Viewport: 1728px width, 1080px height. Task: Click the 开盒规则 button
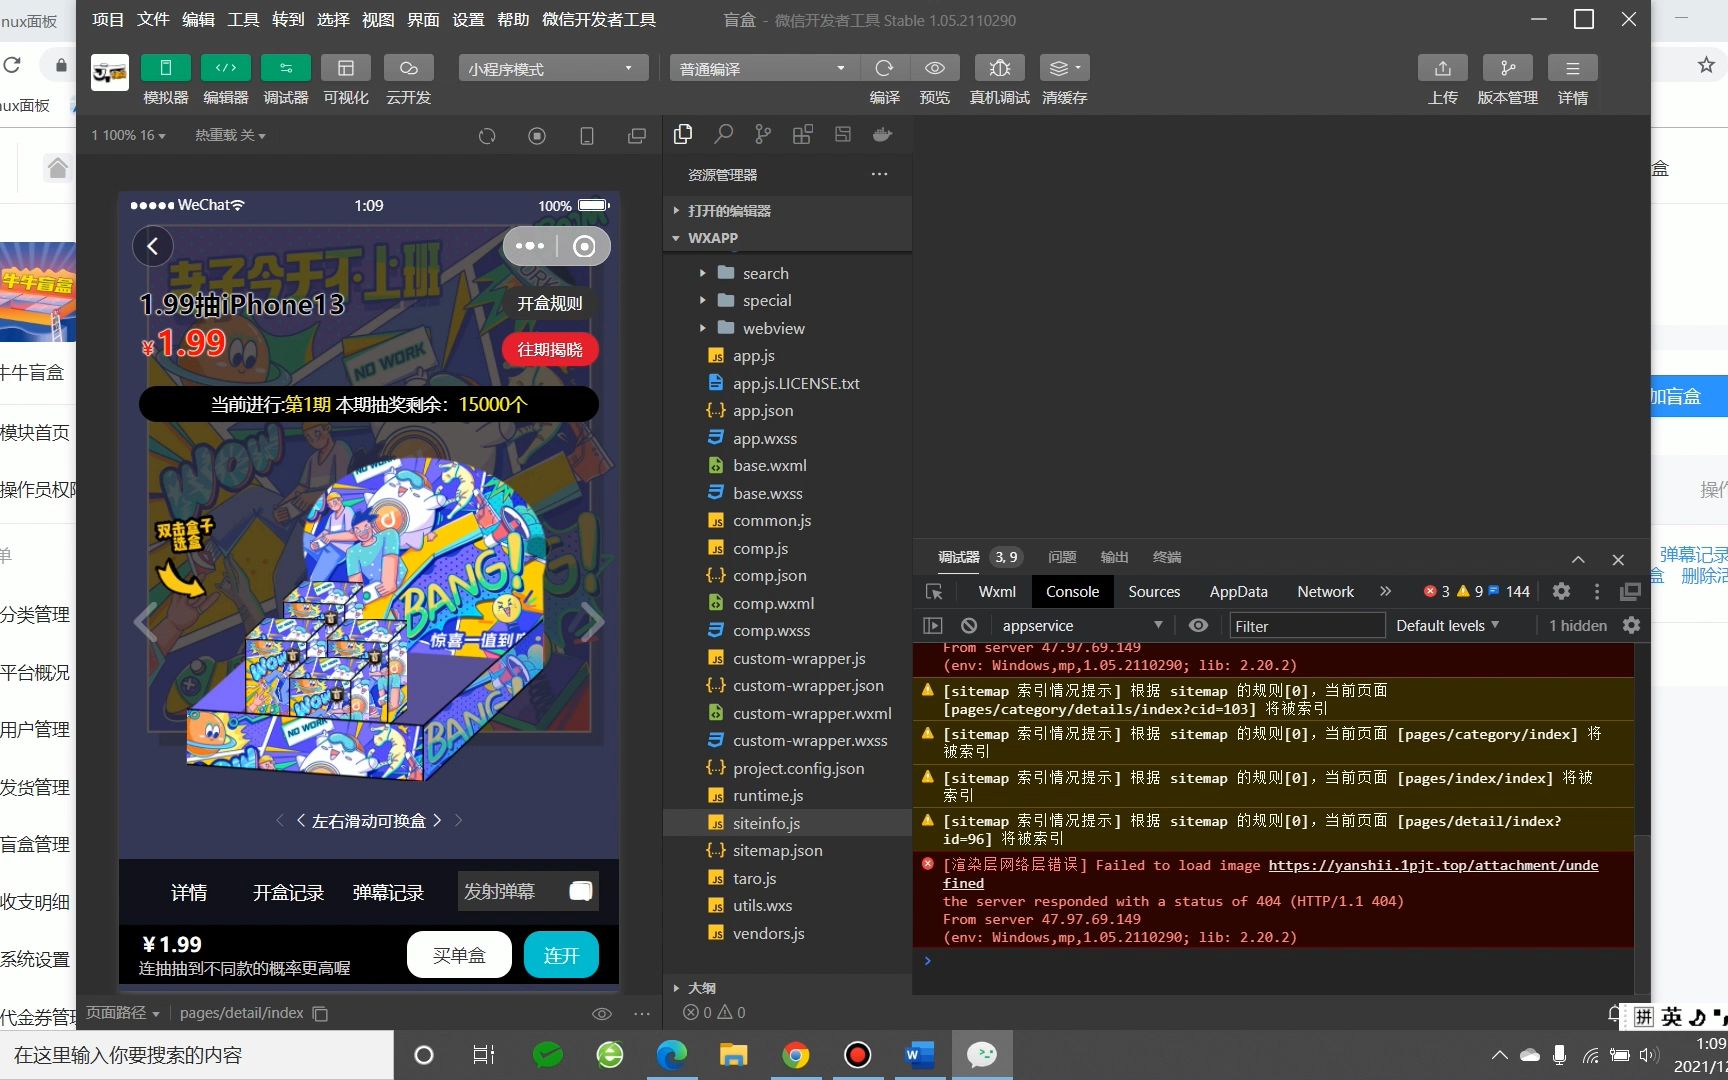pyautogui.click(x=550, y=303)
